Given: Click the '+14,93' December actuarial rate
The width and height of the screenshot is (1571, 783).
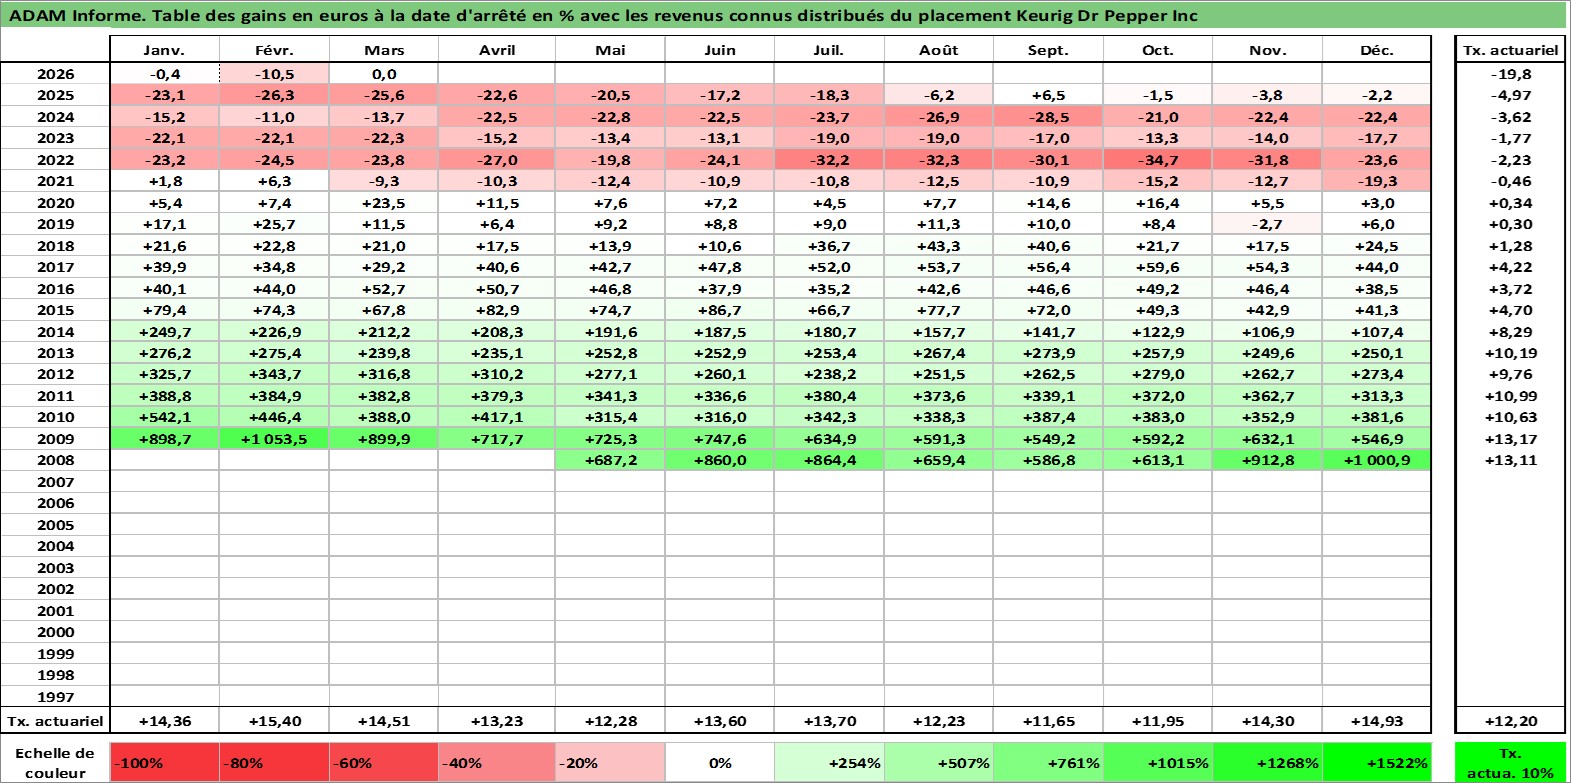Looking at the screenshot, I should (1377, 721).
